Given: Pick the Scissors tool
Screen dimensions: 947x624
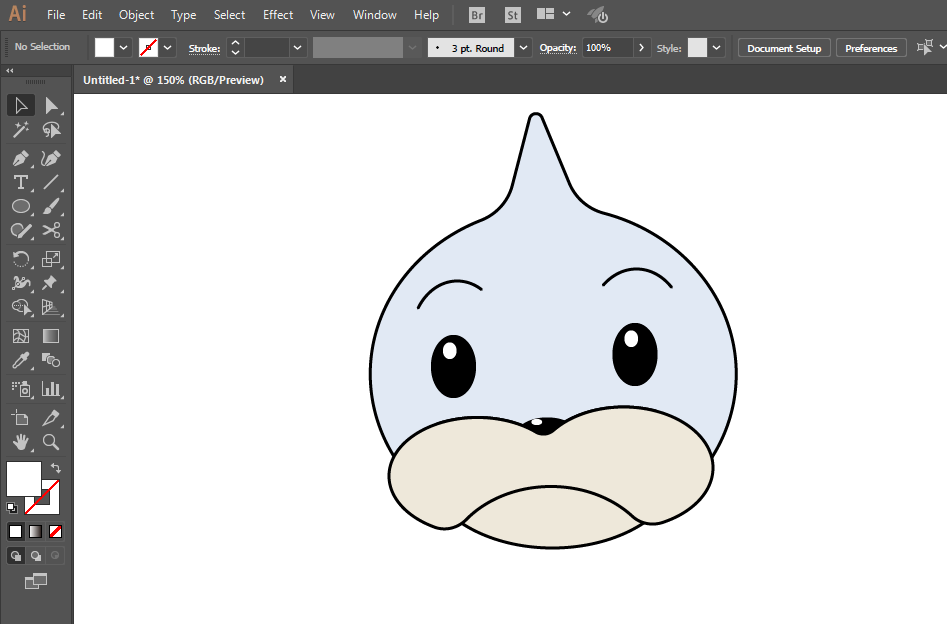Looking at the screenshot, I should (52, 231).
